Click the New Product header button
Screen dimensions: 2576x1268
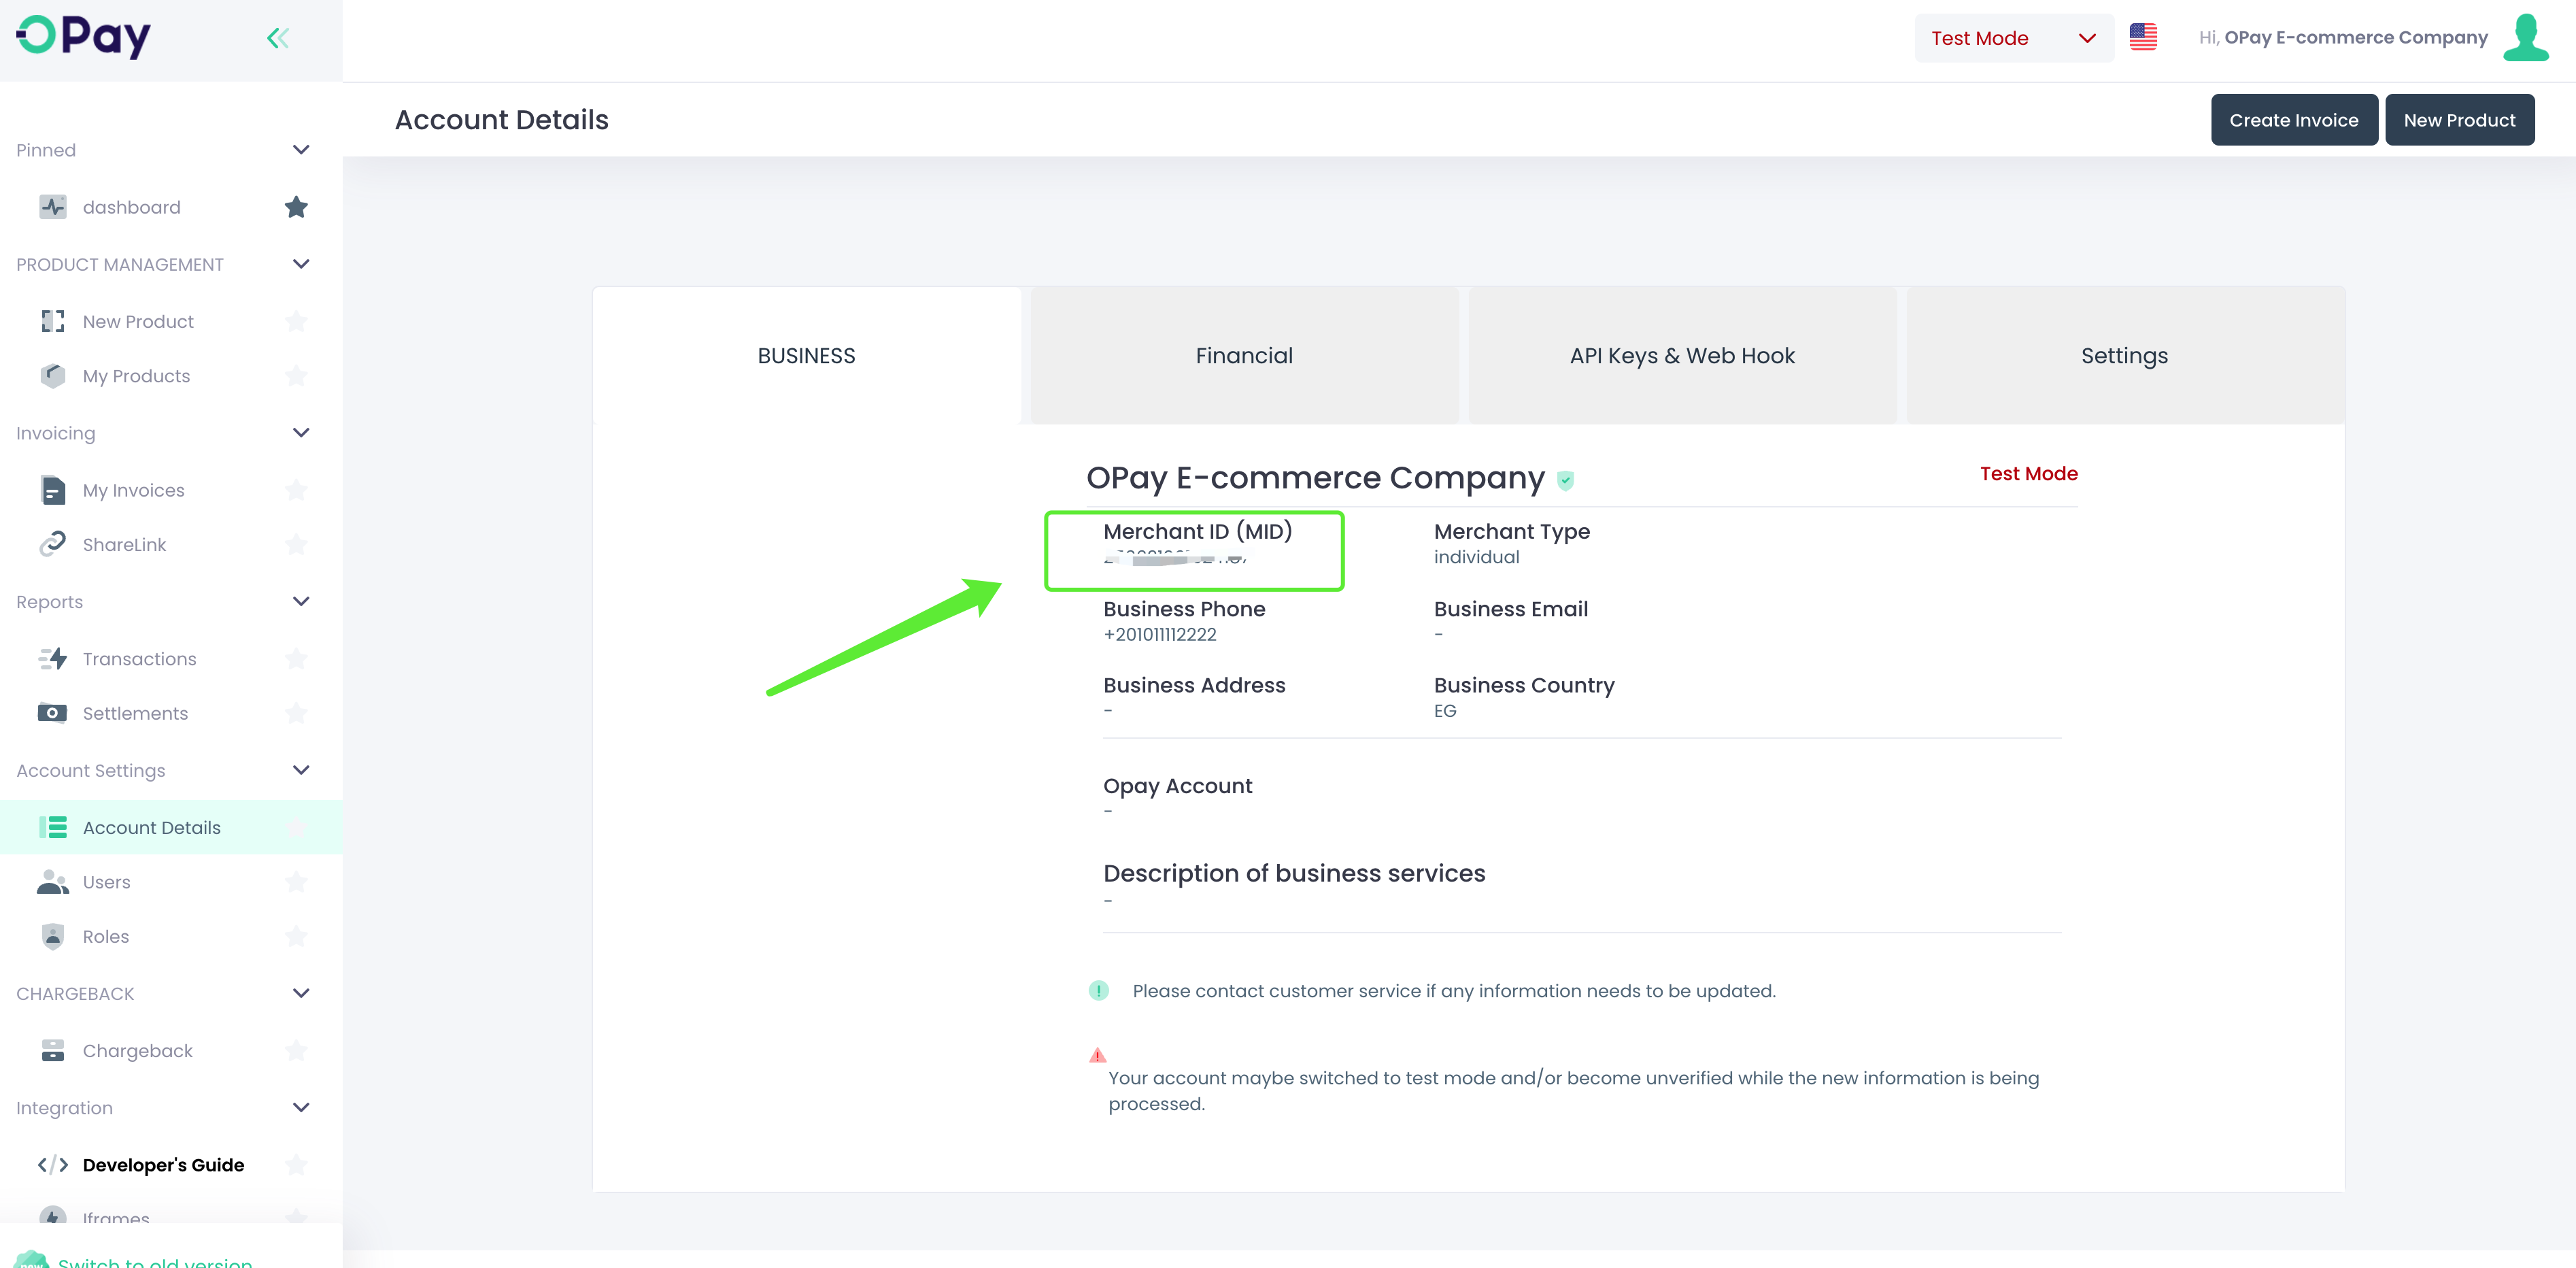point(2459,120)
